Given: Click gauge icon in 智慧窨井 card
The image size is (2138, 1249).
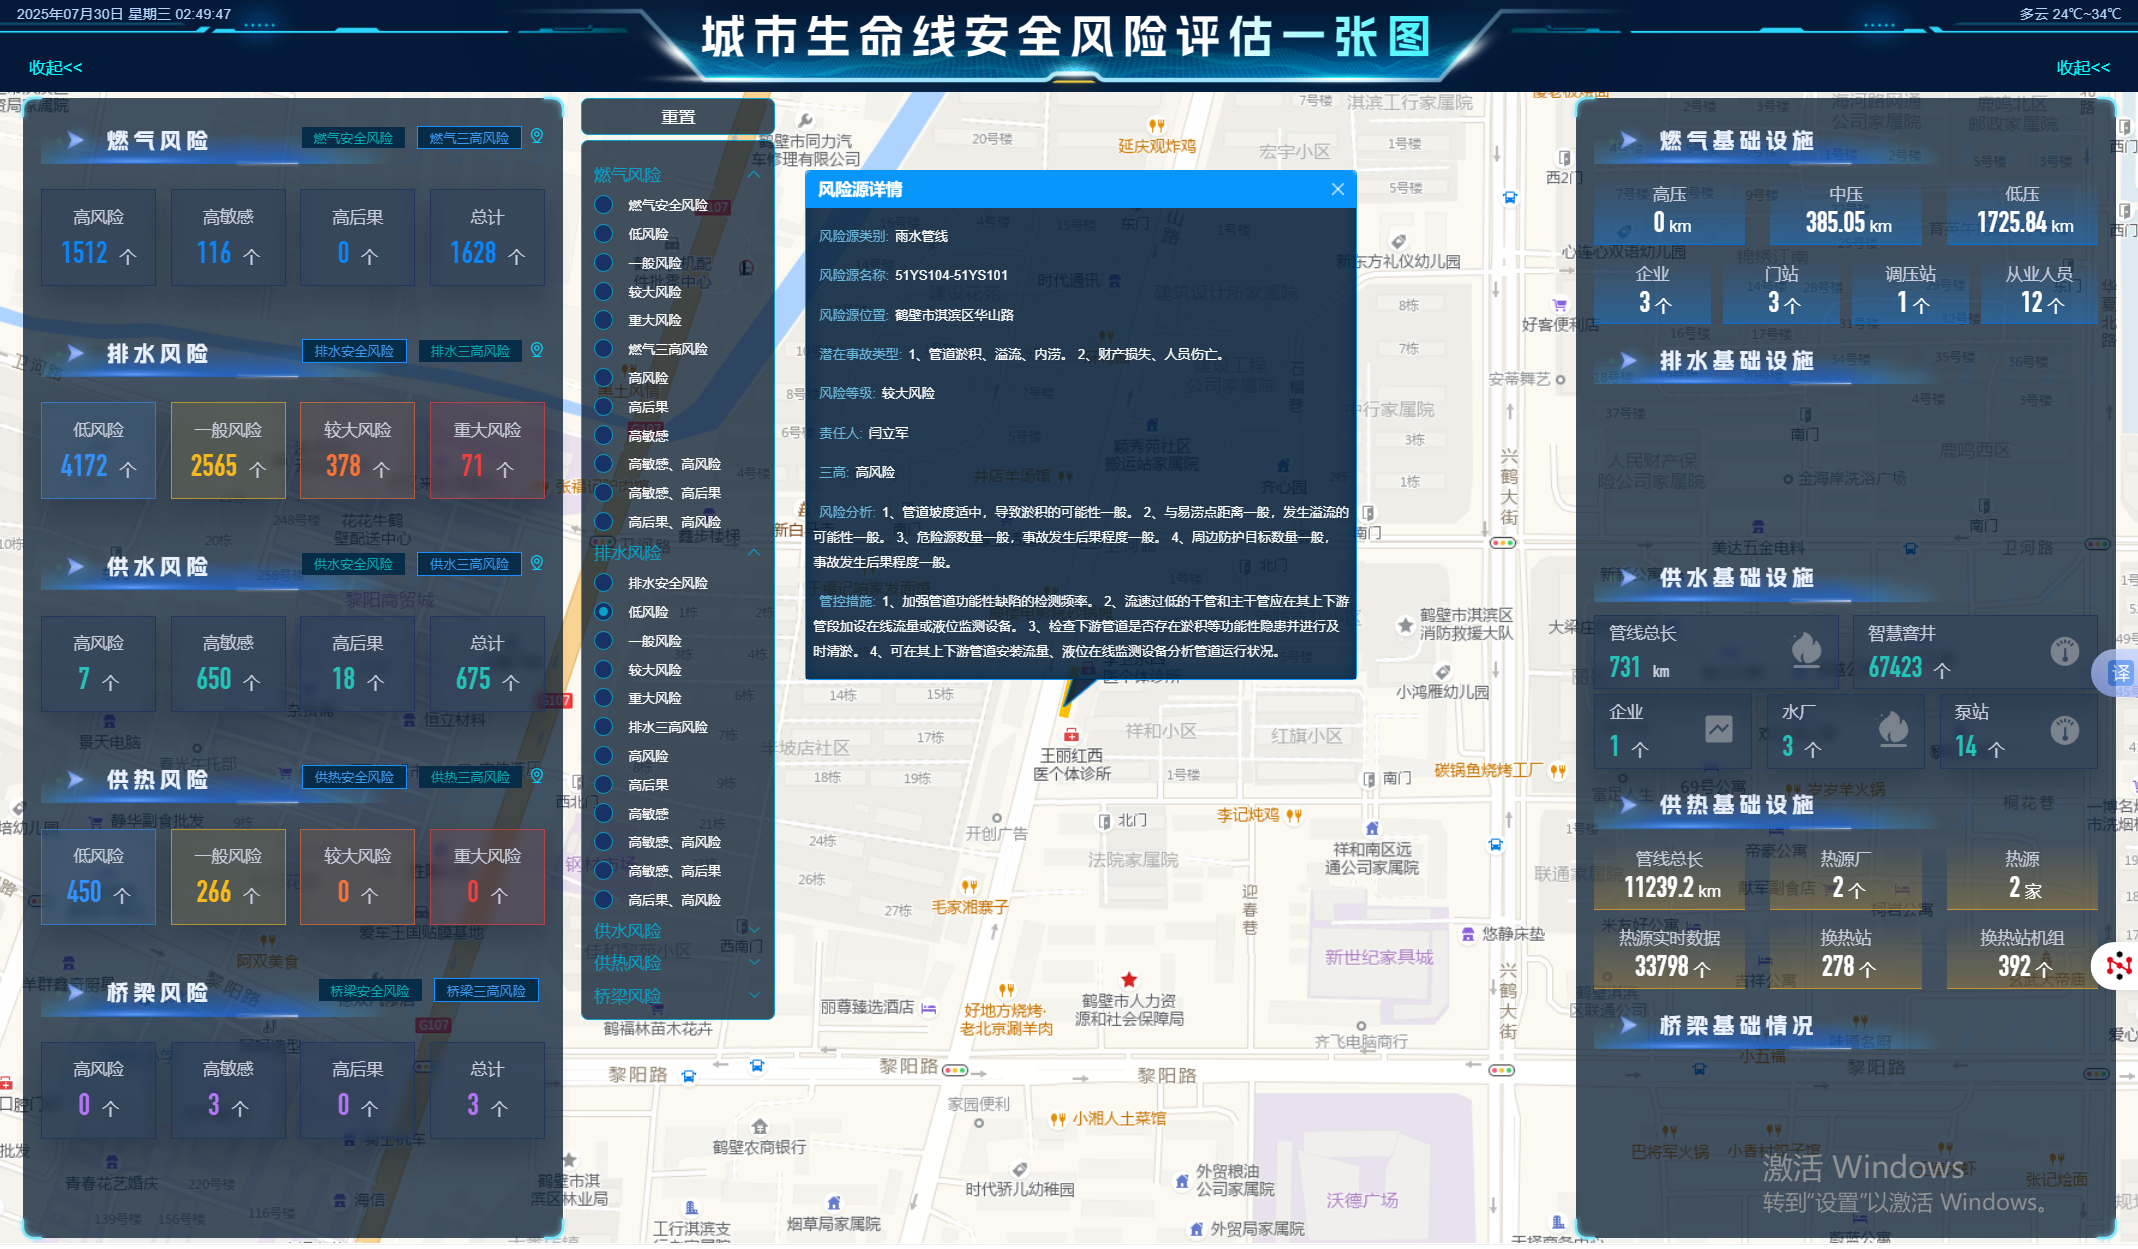Looking at the screenshot, I should pyautogui.click(x=2064, y=651).
